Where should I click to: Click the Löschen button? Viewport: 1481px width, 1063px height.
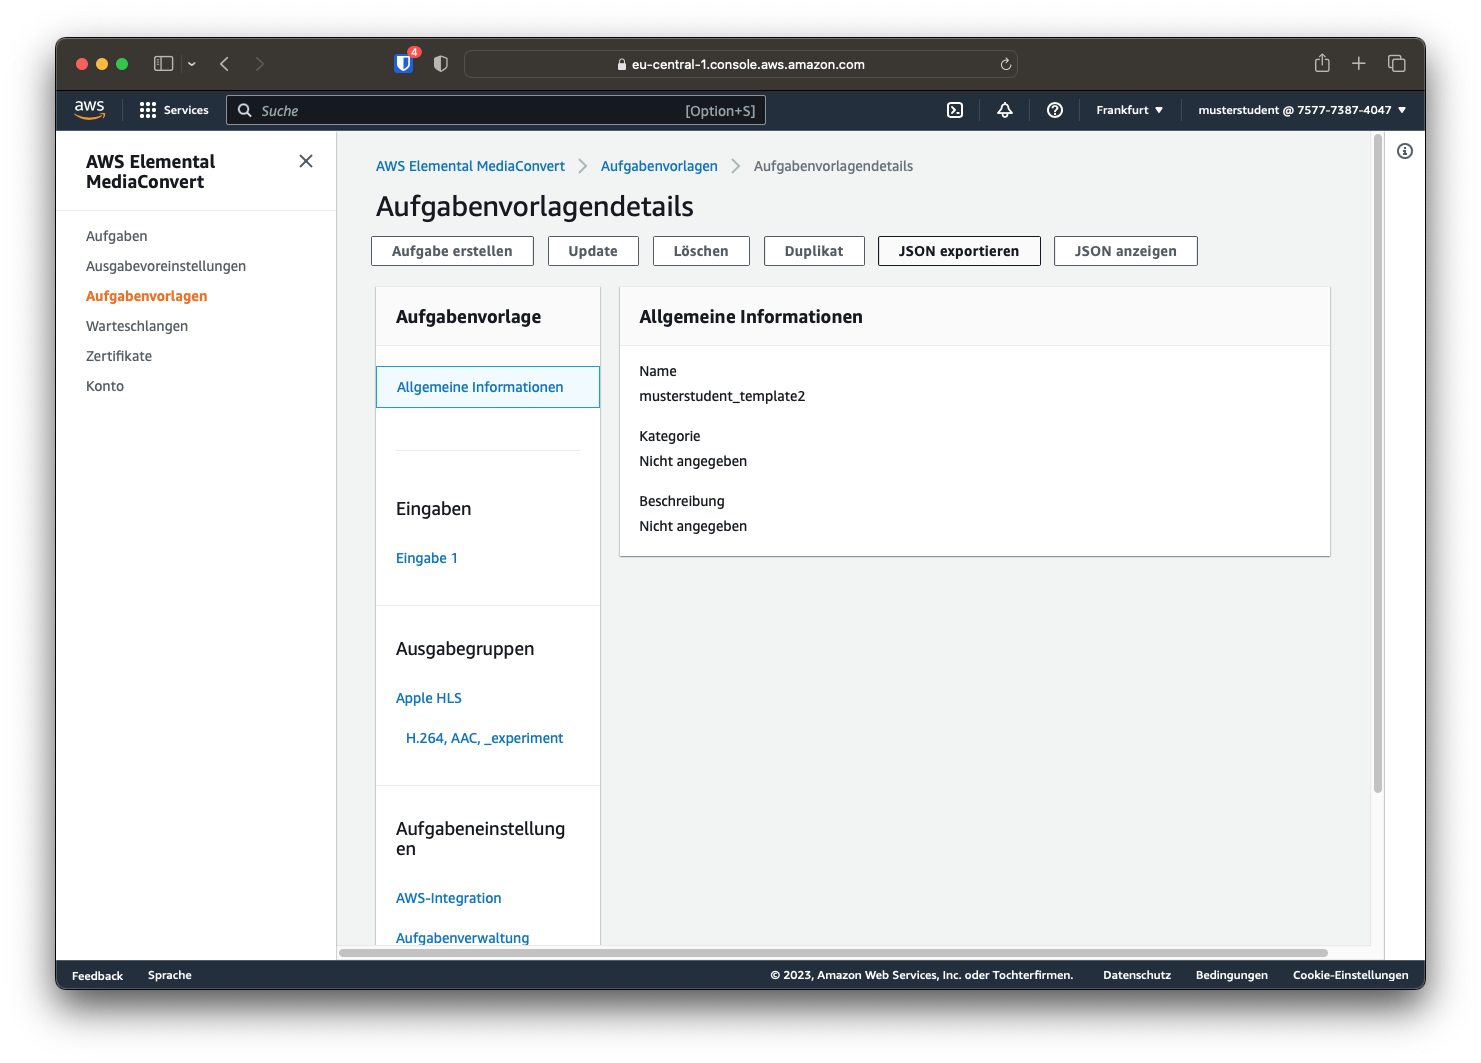click(701, 251)
